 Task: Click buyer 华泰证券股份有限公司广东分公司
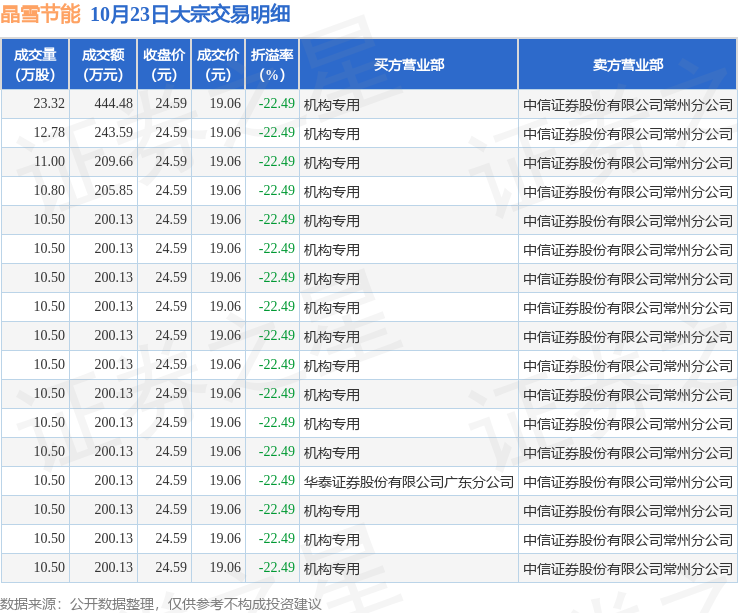(408, 481)
